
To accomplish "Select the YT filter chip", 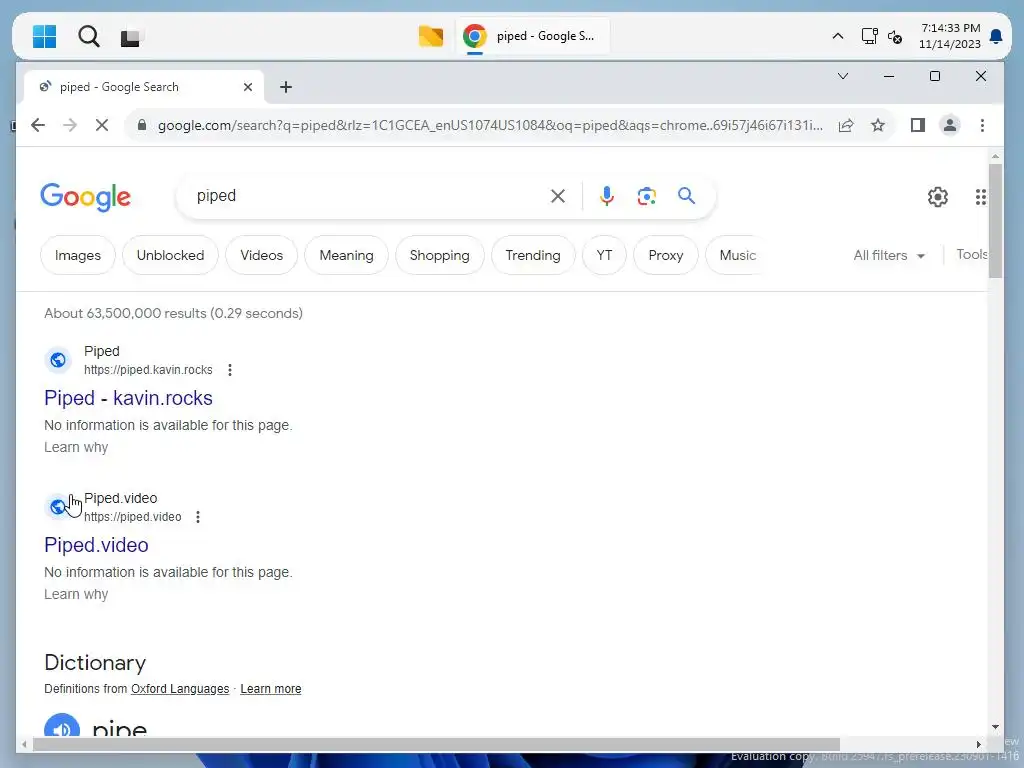I will click(x=604, y=255).
